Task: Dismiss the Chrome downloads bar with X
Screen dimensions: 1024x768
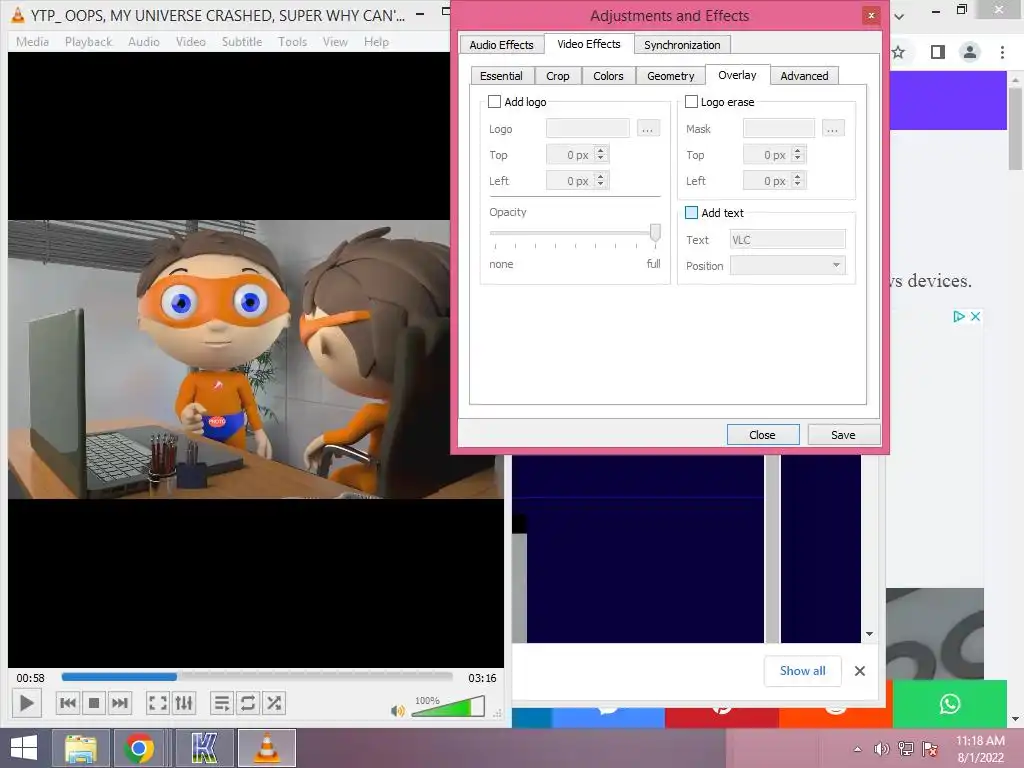Action: pyautogui.click(x=859, y=671)
